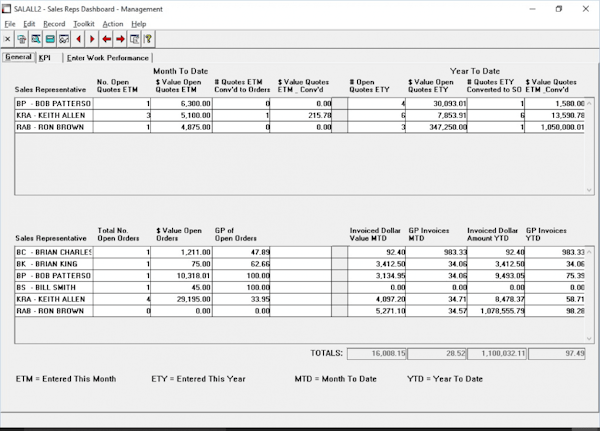Open the File menu
This screenshot has height=431, width=600.
(x=10, y=24)
